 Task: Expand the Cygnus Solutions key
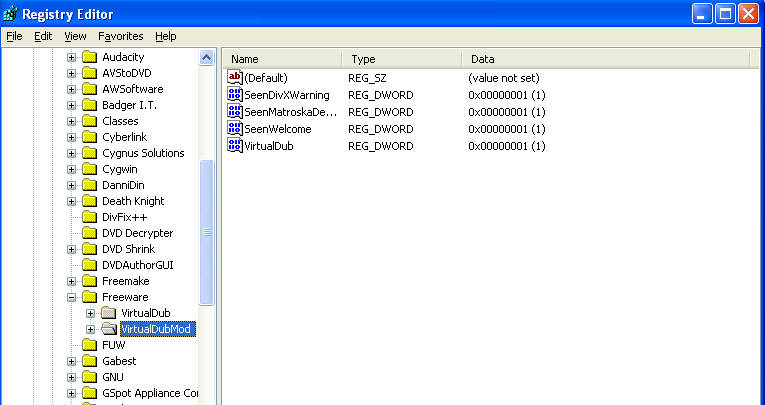tap(72, 154)
